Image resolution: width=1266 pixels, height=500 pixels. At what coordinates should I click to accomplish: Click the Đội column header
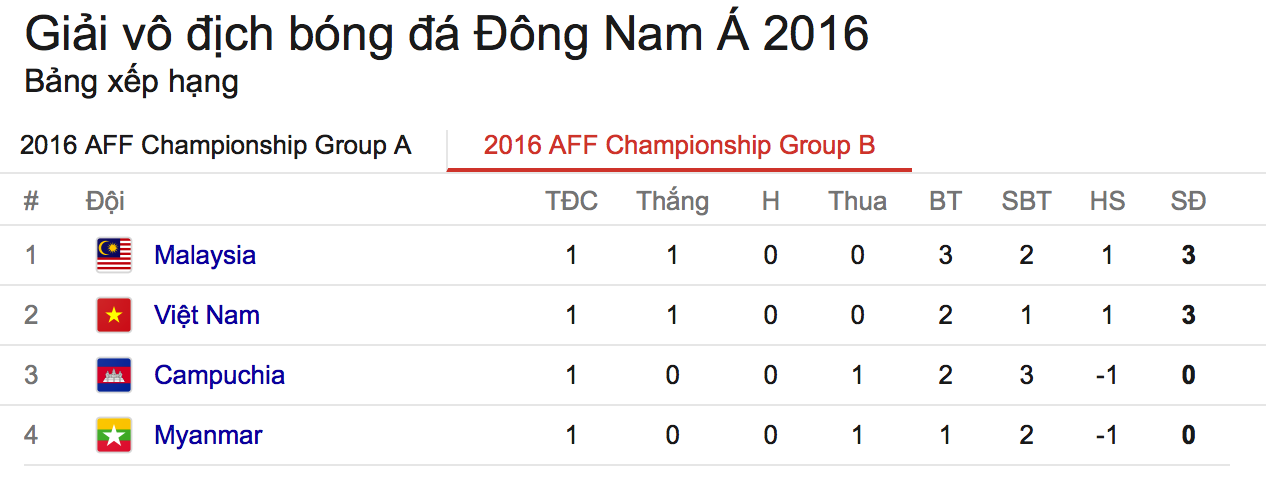pyautogui.click(x=105, y=201)
